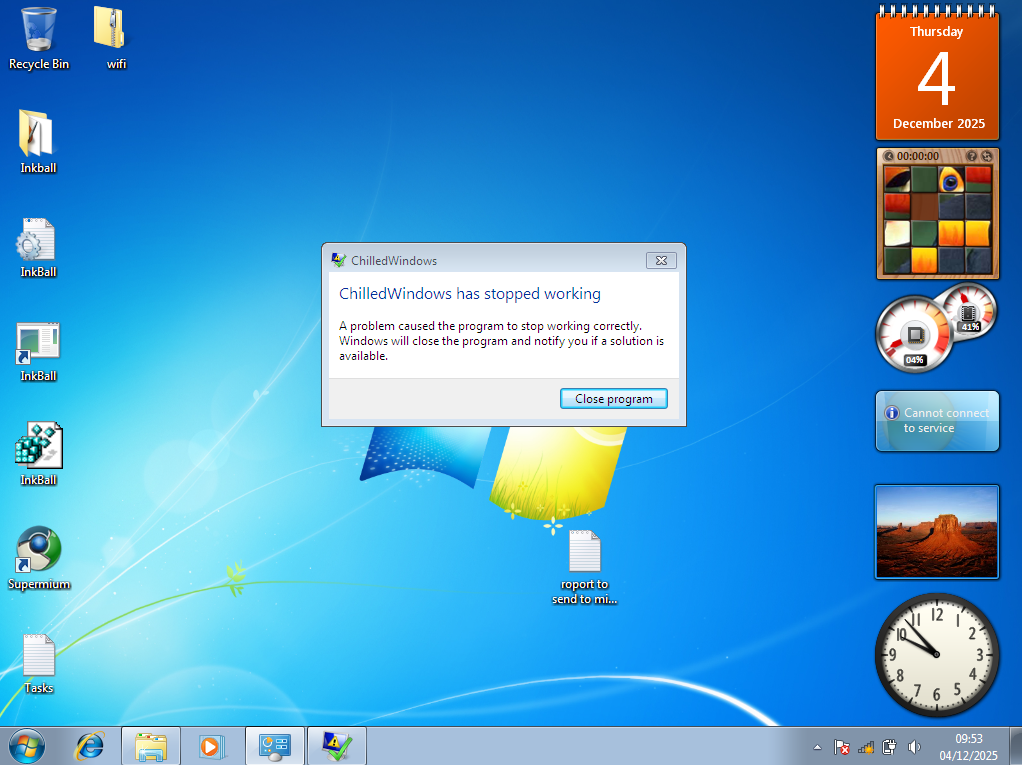This screenshot has width=1022, height=765.
Task: Select the Inkball folder icon
Action: 38,141
